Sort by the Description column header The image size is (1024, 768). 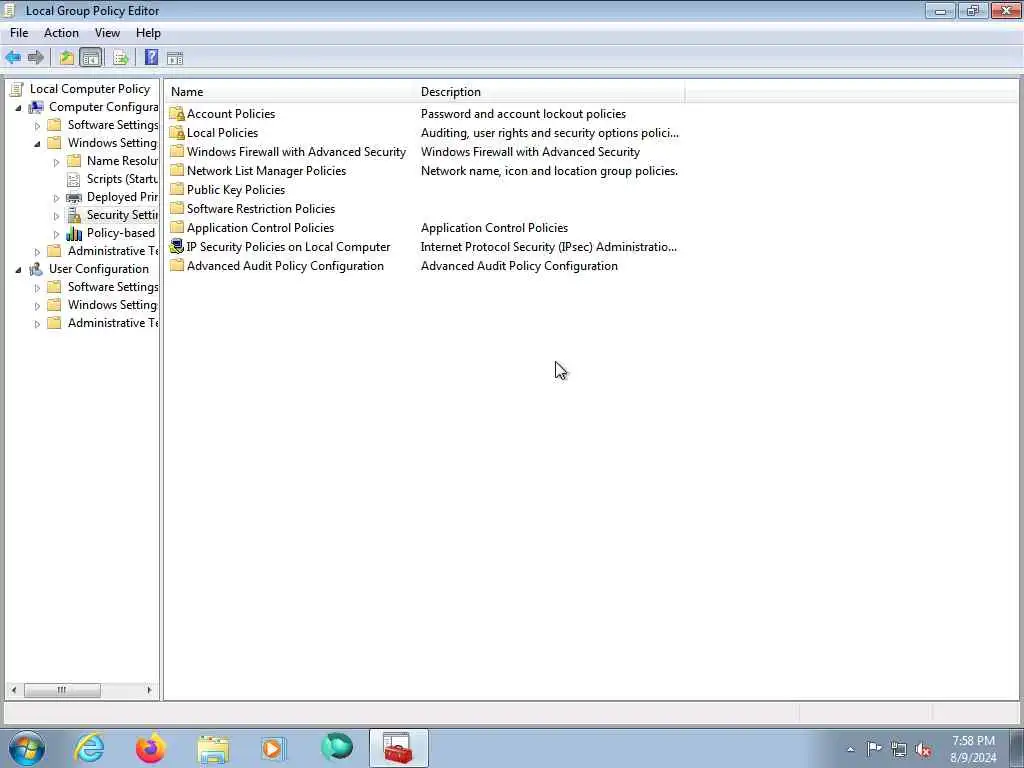[551, 92]
